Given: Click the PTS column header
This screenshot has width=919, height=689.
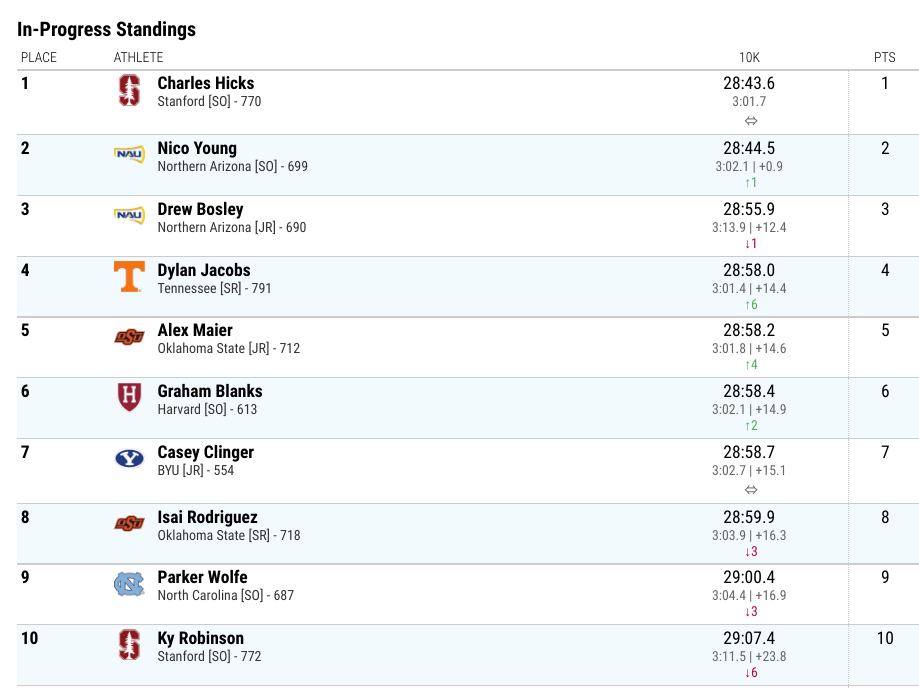Looking at the screenshot, I should 884,57.
